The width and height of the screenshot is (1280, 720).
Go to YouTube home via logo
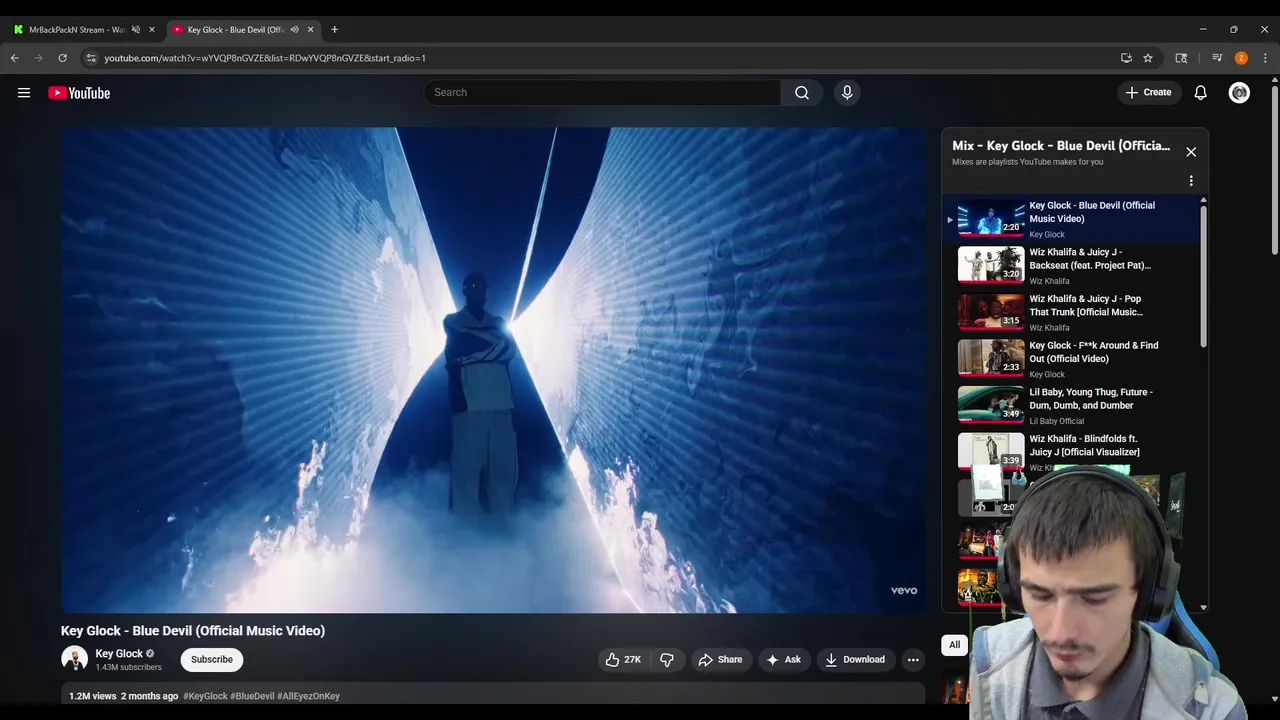[79, 93]
